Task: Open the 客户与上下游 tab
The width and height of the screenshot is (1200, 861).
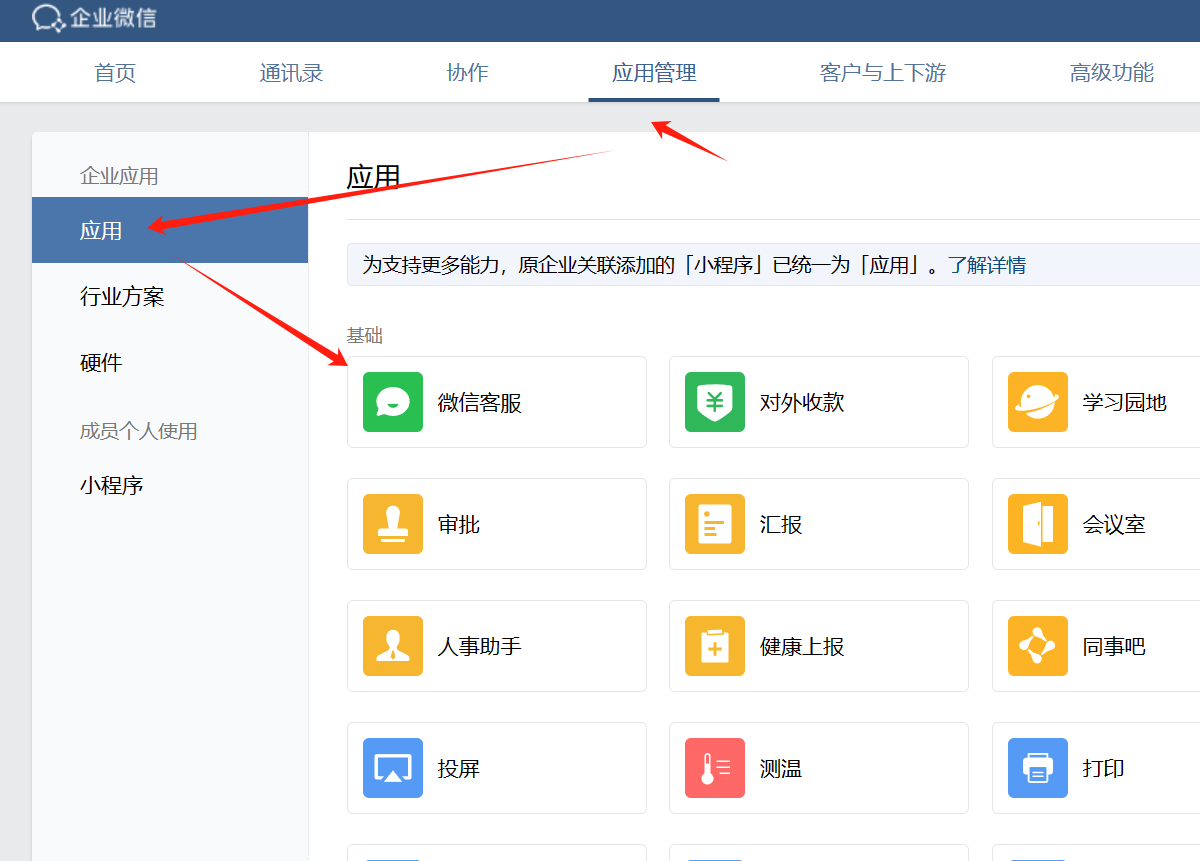Action: point(883,73)
